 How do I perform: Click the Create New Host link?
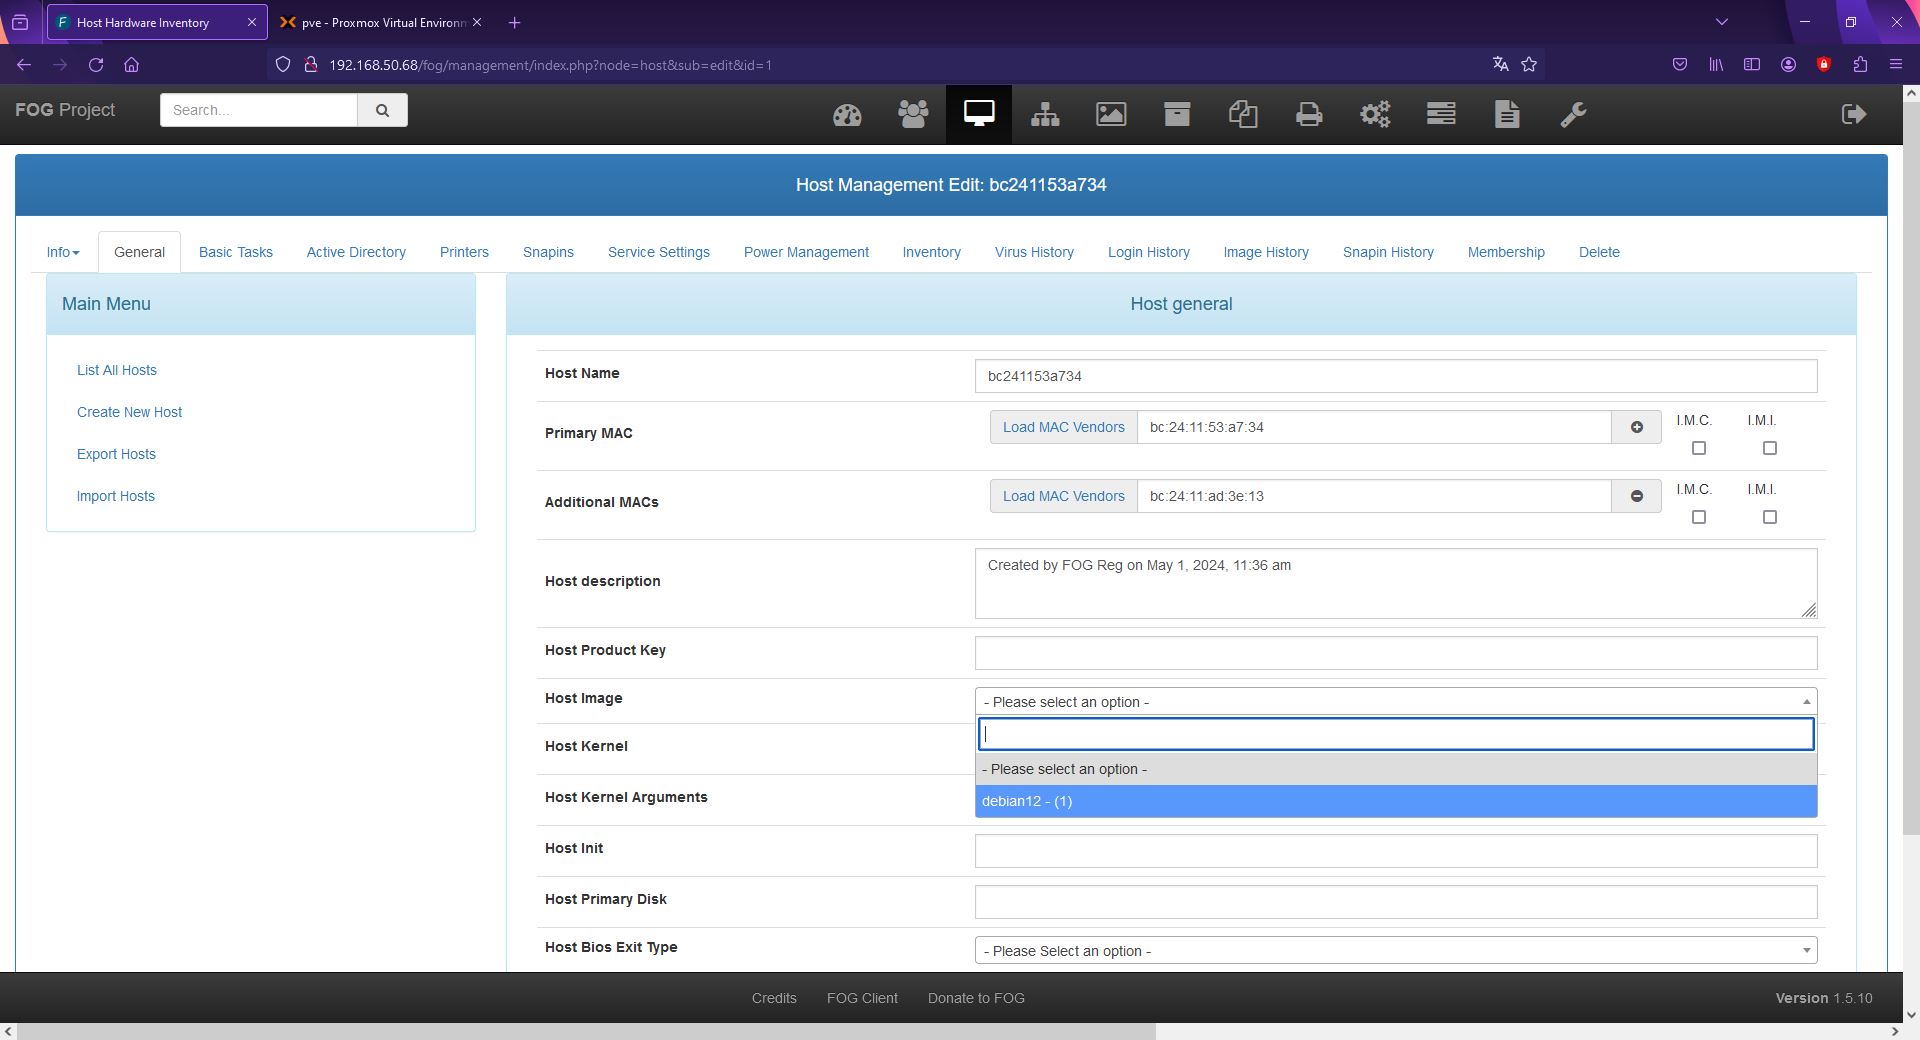click(129, 412)
